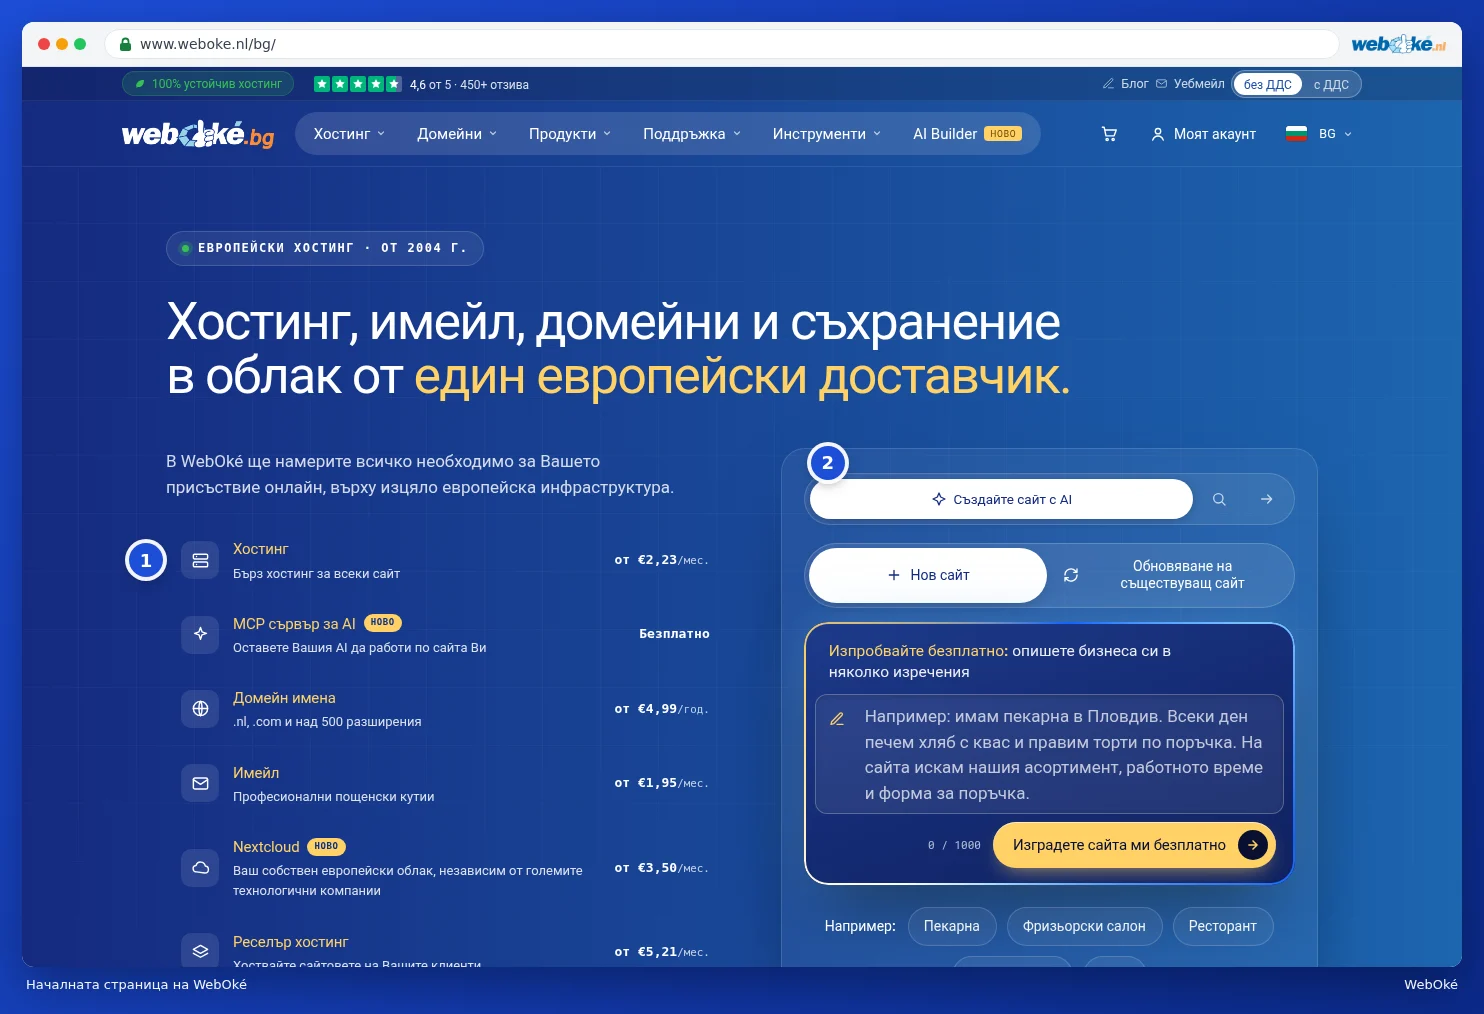This screenshot has width=1484, height=1014.
Task: Open the Уебмейл link
Action: (1190, 84)
